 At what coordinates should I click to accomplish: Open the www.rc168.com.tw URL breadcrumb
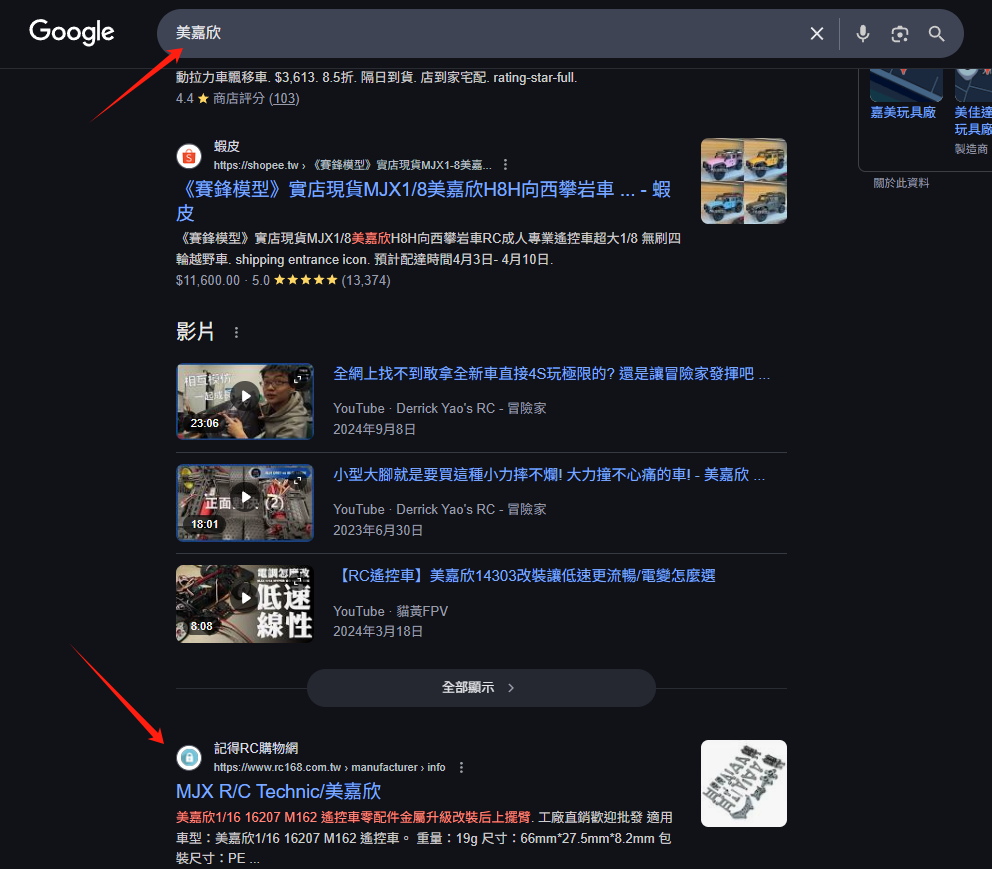pos(329,767)
